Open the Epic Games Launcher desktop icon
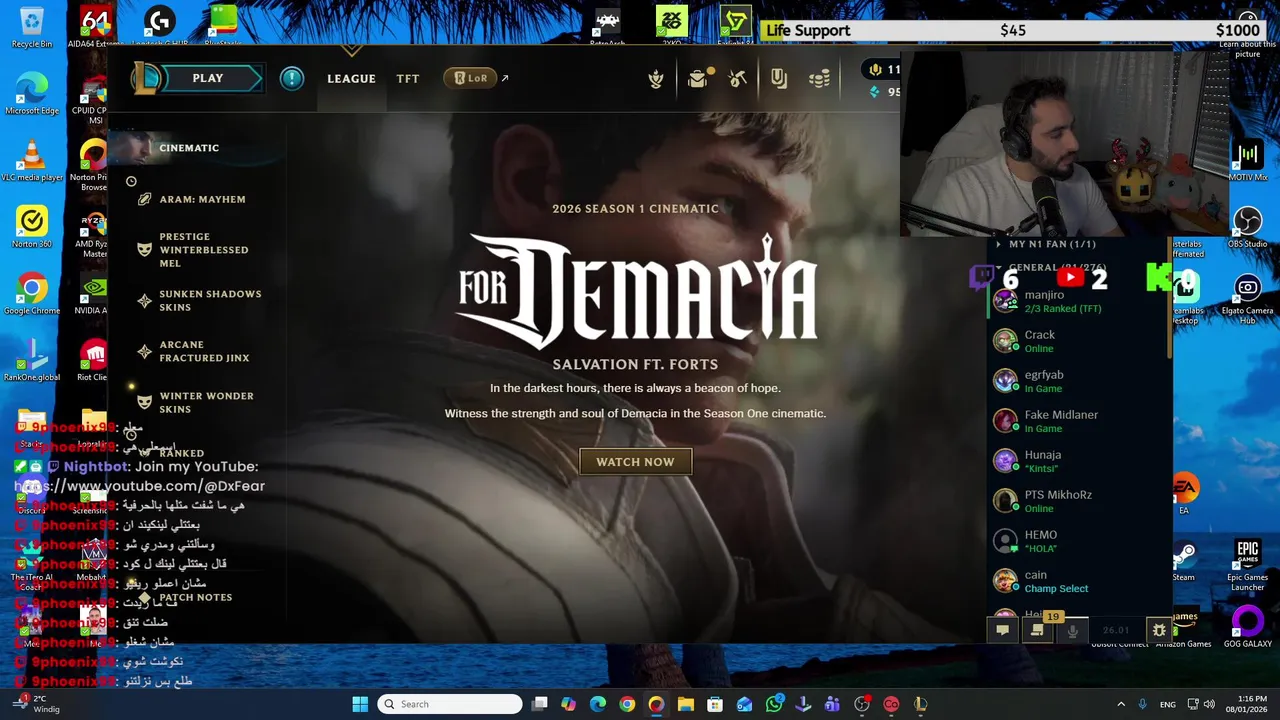Image resolution: width=1280 pixels, height=720 pixels. pyautogui.click(x=1247, y=564)
